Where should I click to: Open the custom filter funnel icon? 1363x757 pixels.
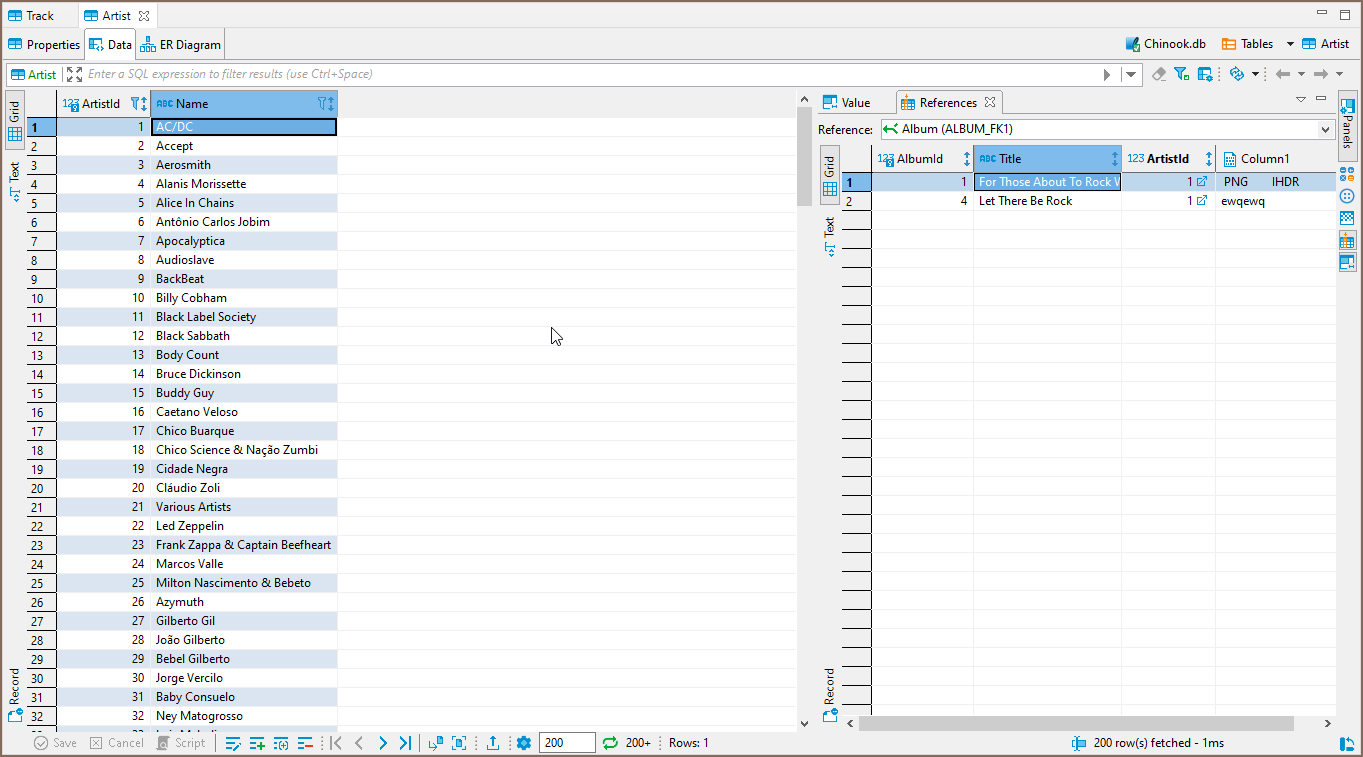(x=1181, y=74)
